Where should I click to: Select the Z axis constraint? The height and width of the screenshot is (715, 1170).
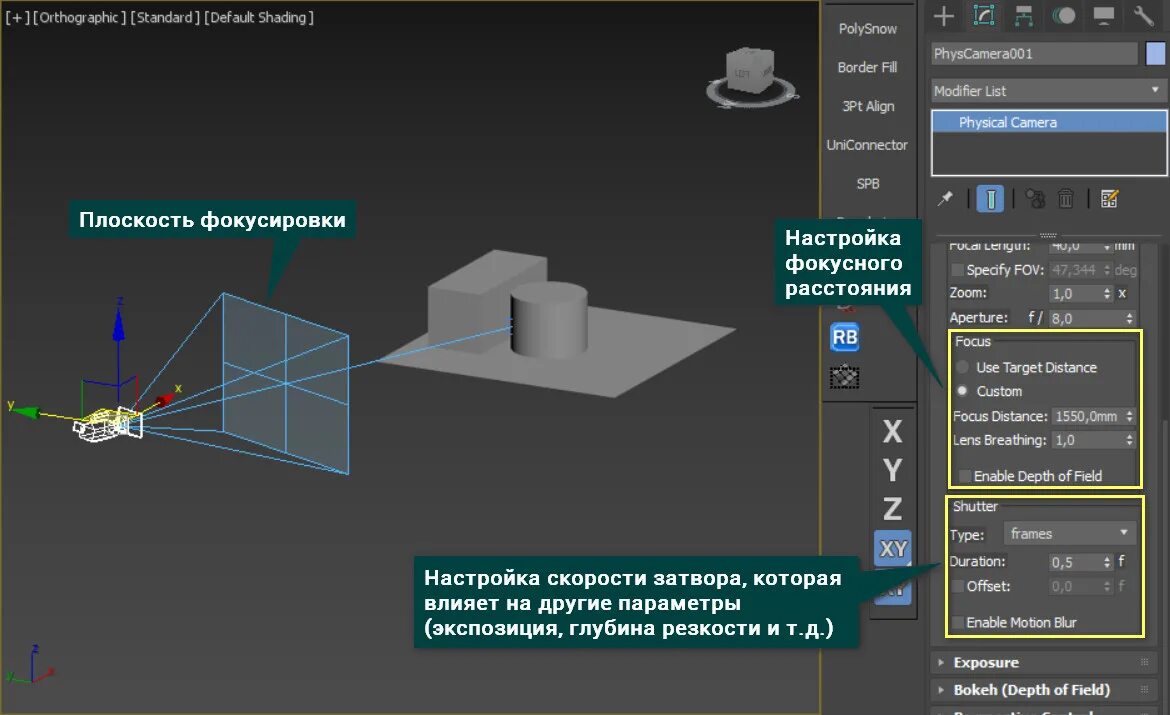[x=892, y=509]
